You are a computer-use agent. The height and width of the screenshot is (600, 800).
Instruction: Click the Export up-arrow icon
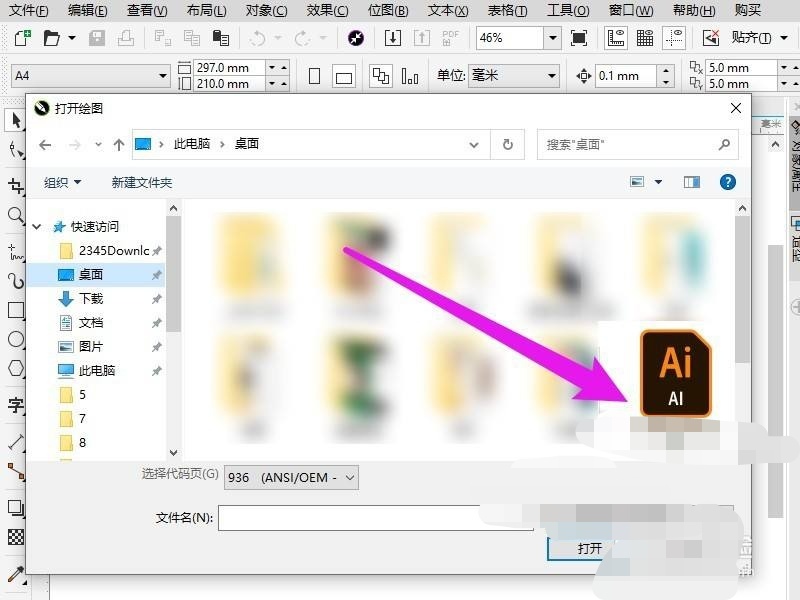pos(421,38)
